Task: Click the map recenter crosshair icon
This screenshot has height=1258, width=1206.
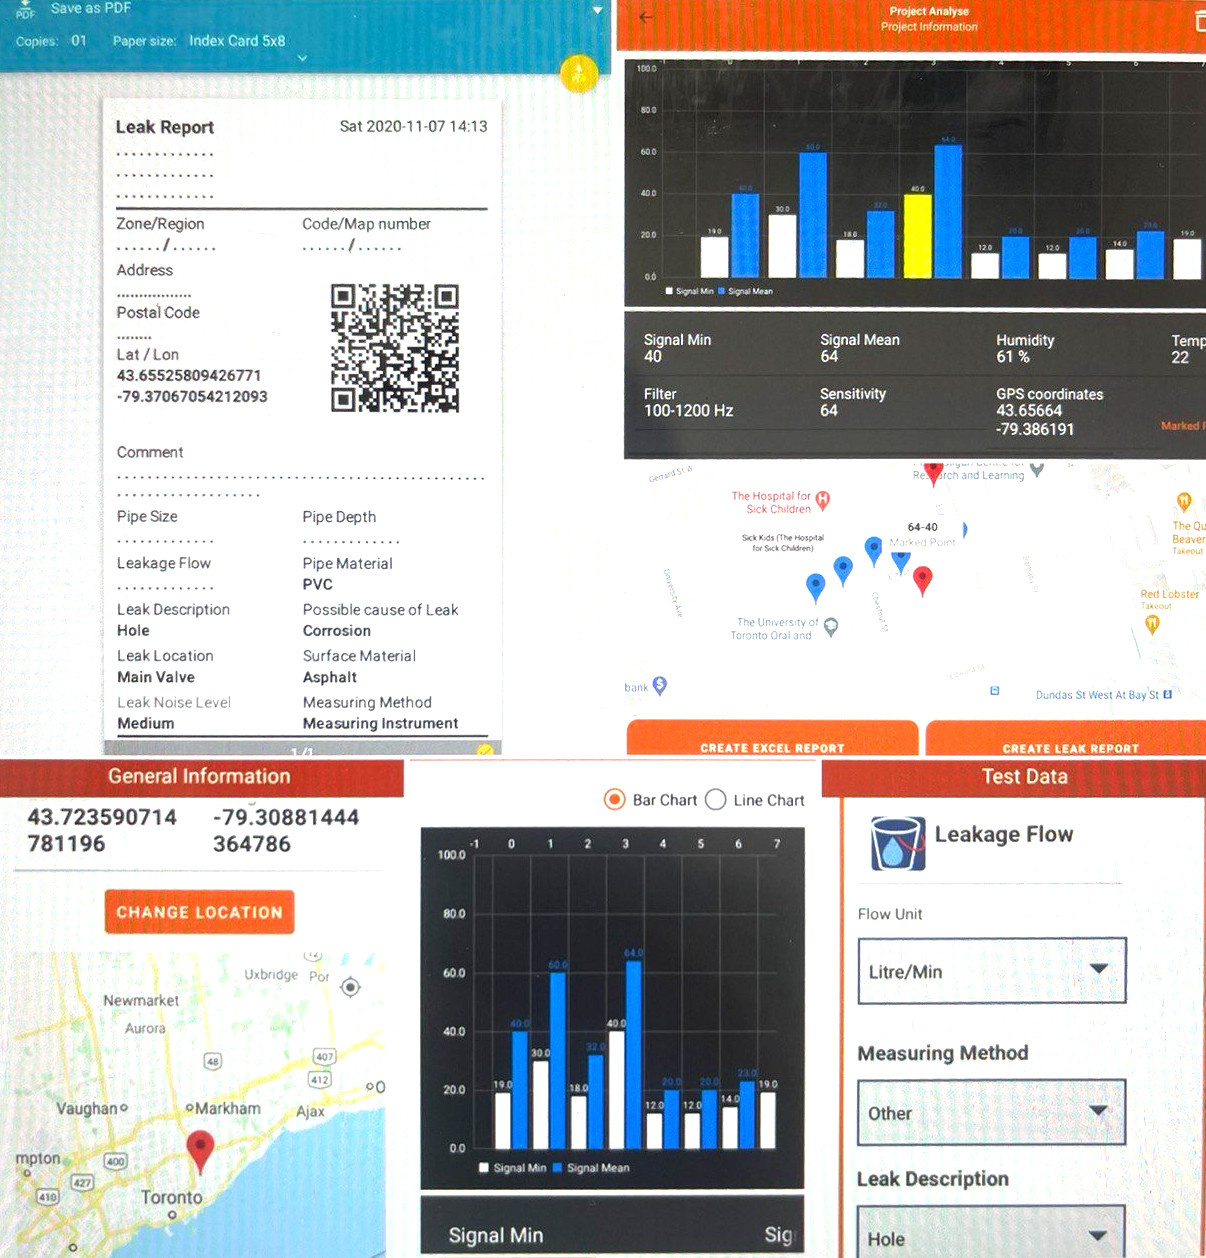Action: pyautogui.click(x=350, y=987)
